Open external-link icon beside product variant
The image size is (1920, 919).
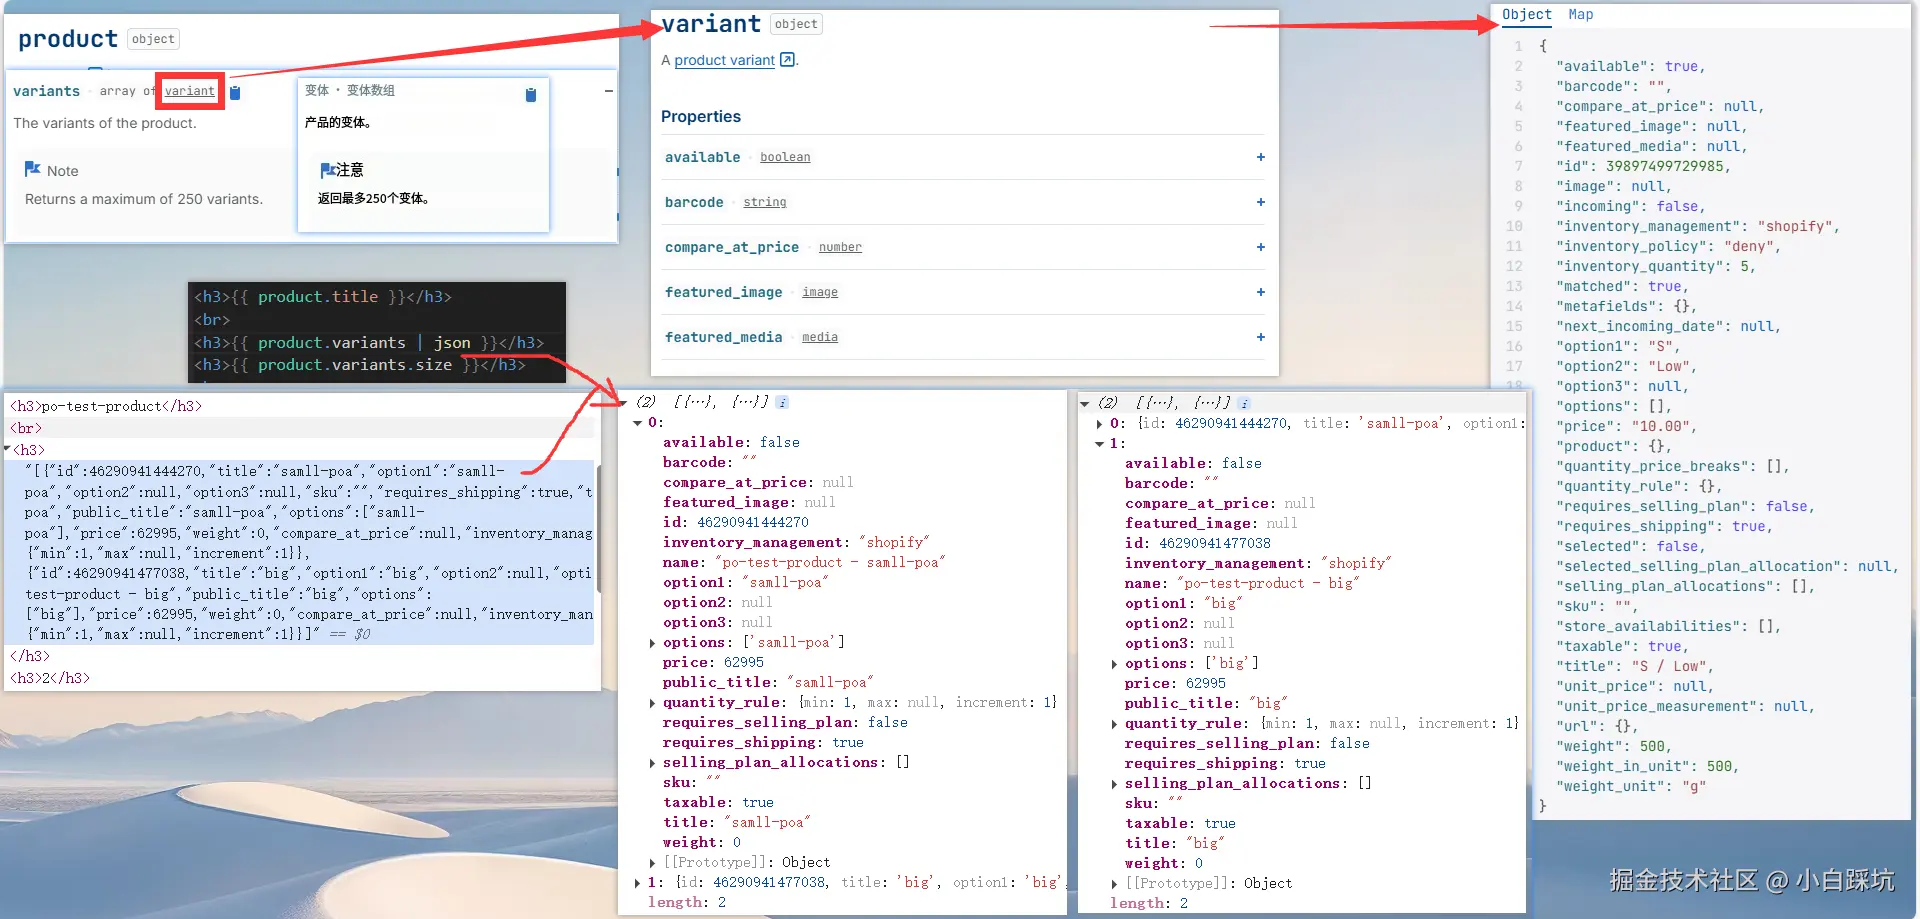pos(787,60)
